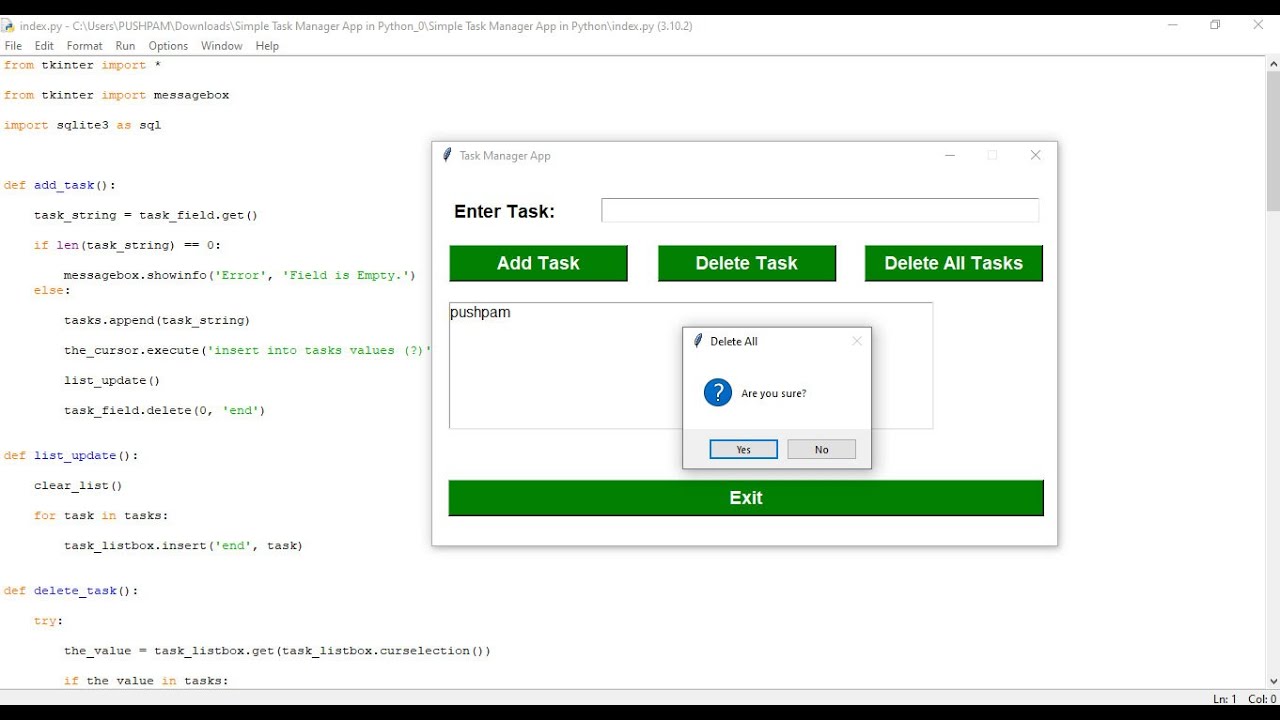
Task: Click the 'try:' code line
Action: click(x=48, y=621)
